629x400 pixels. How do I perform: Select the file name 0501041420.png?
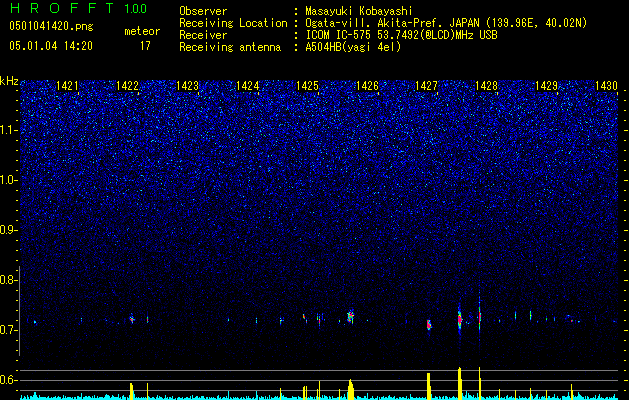[51, 27]
